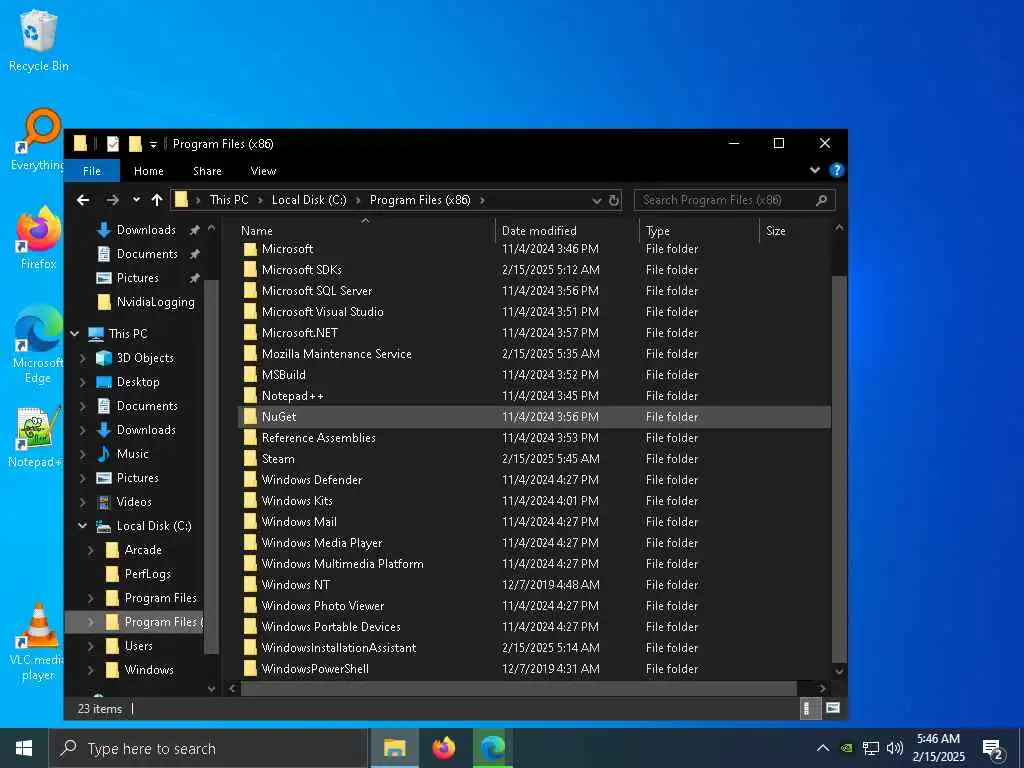Click the Forward navigation arrow
This screenshot has width=1024, height=768.
pos(112,200)
